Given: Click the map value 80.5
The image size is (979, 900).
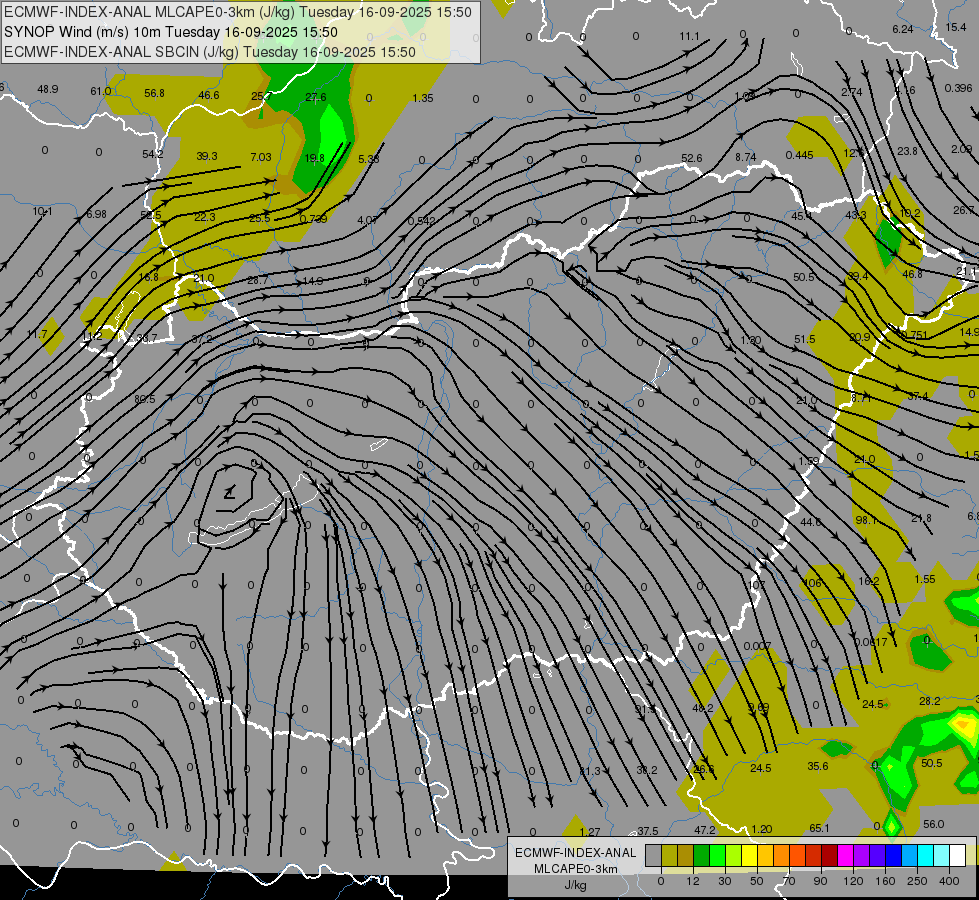Looking at the screenshot, I should (144, 399).
